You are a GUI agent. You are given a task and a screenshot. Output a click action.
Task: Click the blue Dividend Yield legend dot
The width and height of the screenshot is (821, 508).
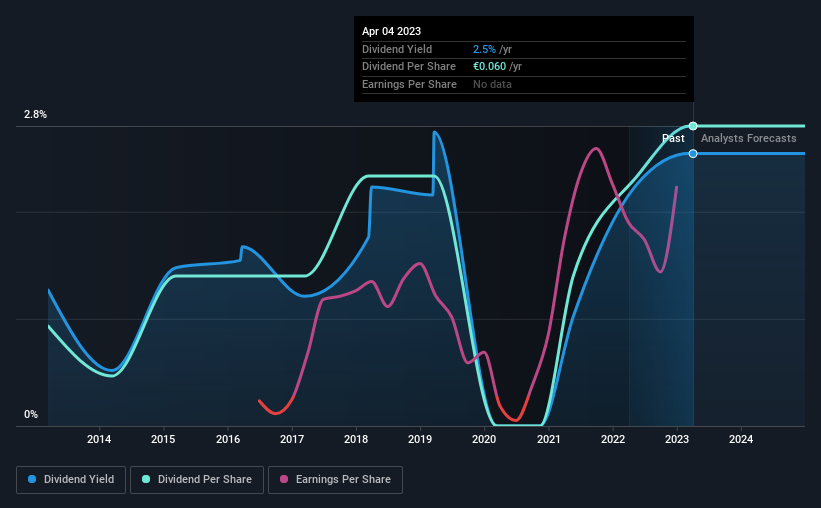(32, 479)
